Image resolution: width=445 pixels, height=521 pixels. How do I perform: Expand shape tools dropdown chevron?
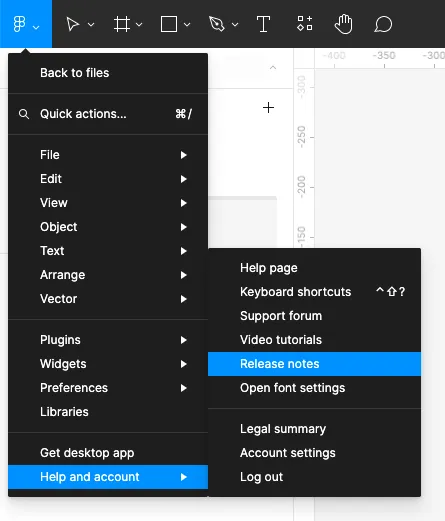[187, 24]
